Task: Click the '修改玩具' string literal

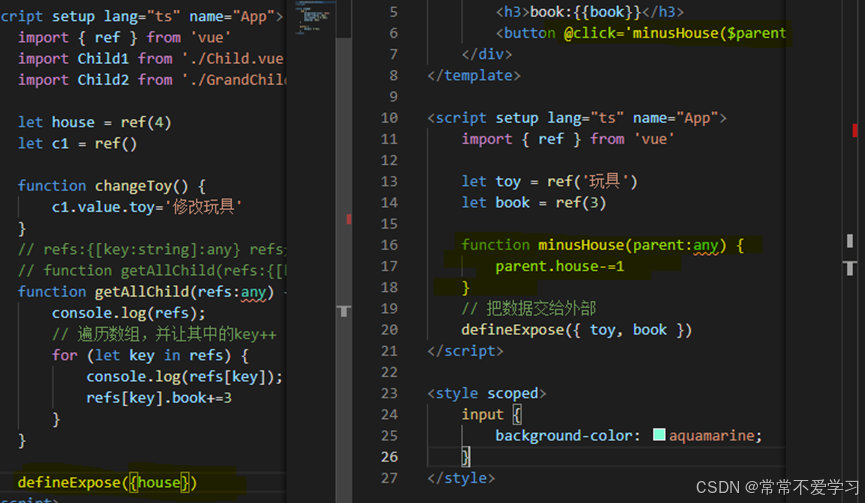Action: point(203,207)
